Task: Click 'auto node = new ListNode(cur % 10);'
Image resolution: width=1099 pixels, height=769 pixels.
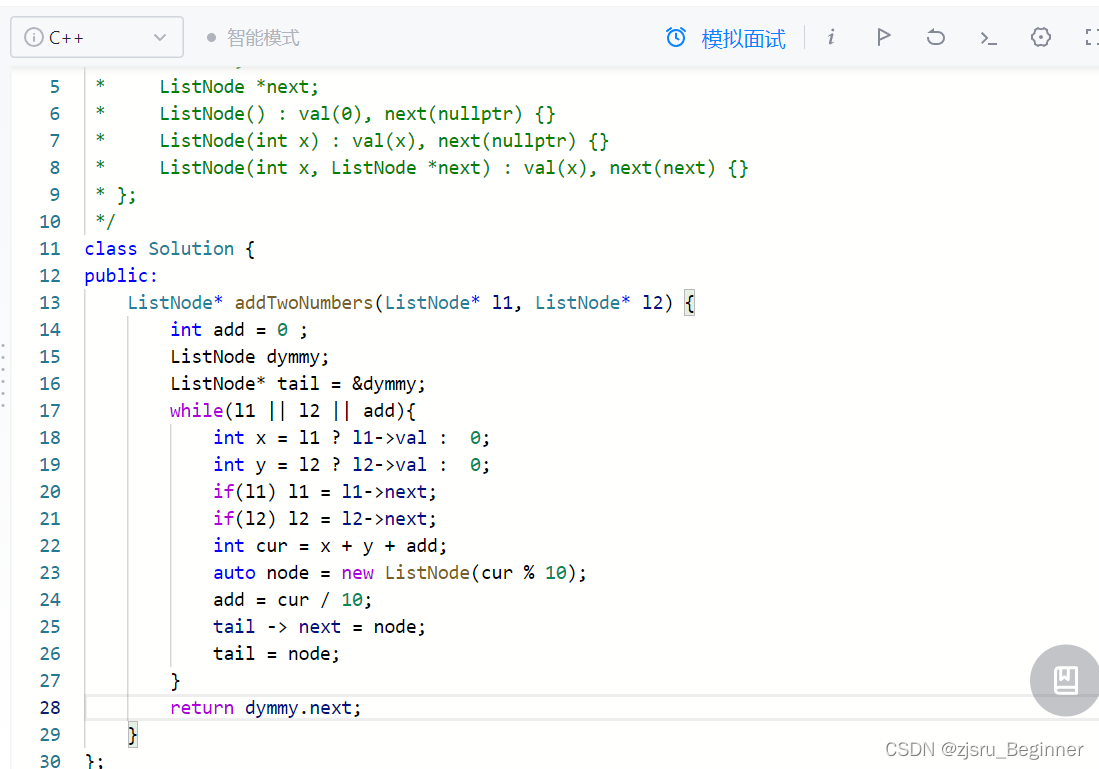Action: point(400,573)
